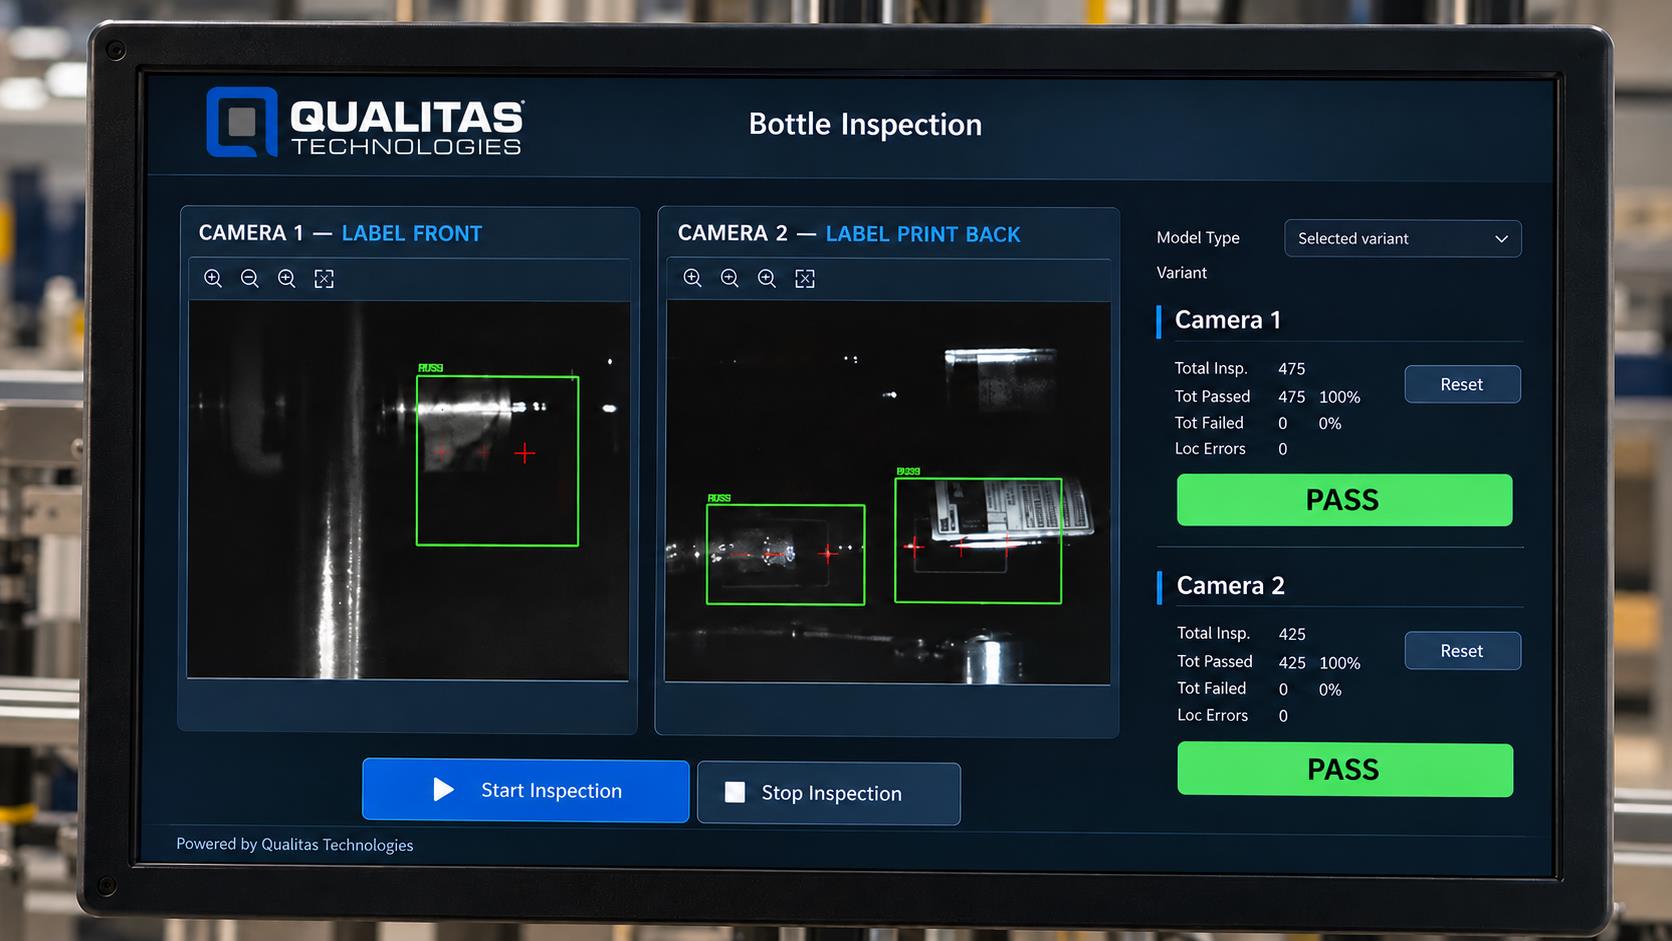This screenshot has height=941, width=1672.
Task: Click the Stop Inspection button
Action: pos(829,793)
